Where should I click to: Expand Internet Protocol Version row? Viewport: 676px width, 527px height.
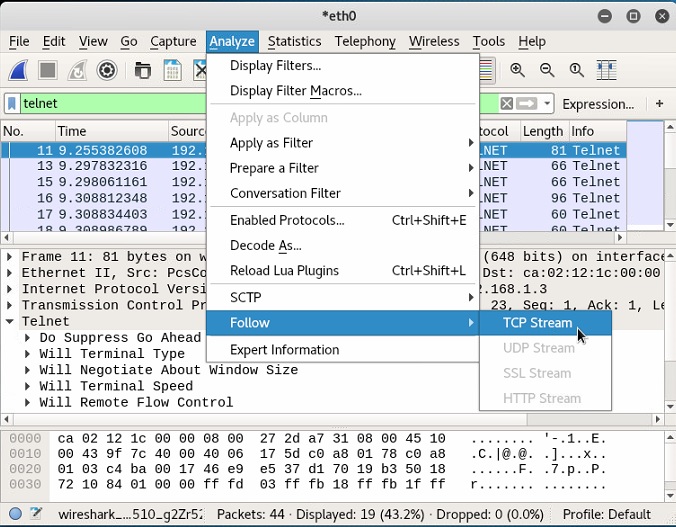pyautogui.click(x=9, y=289)
